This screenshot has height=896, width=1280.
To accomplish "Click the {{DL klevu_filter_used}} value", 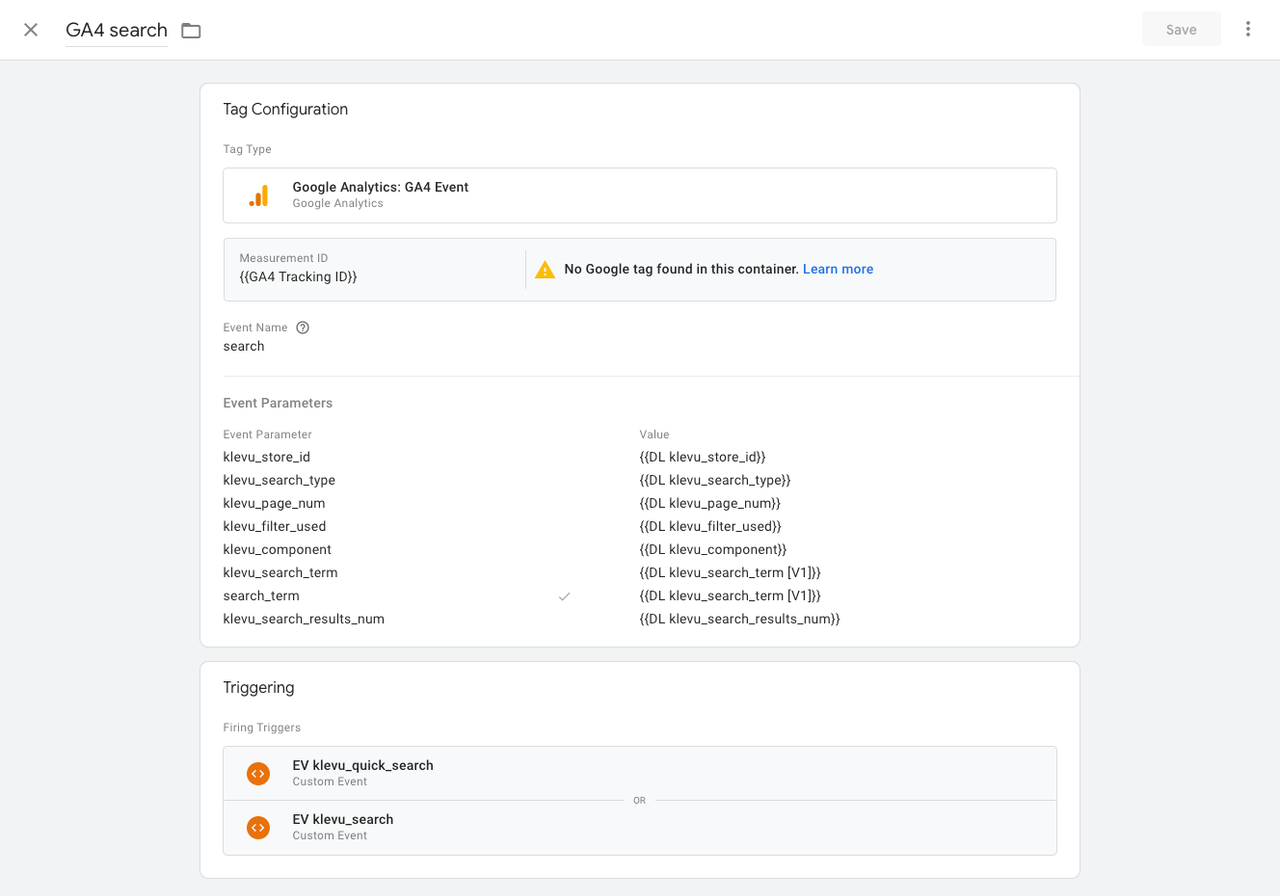I will pyautogui.click(x=711, y=526).
